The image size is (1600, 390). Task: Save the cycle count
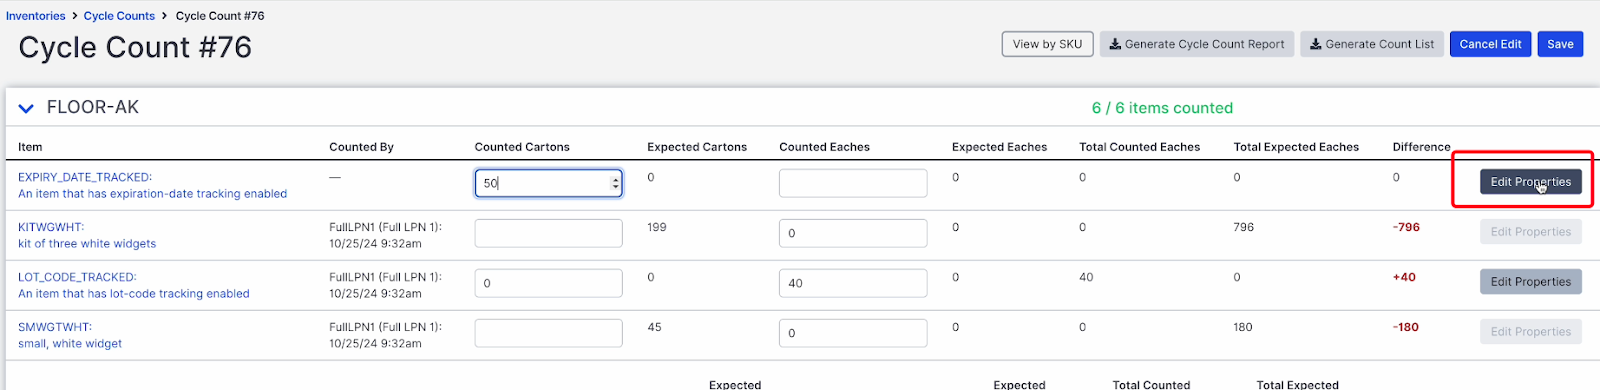1560,44
